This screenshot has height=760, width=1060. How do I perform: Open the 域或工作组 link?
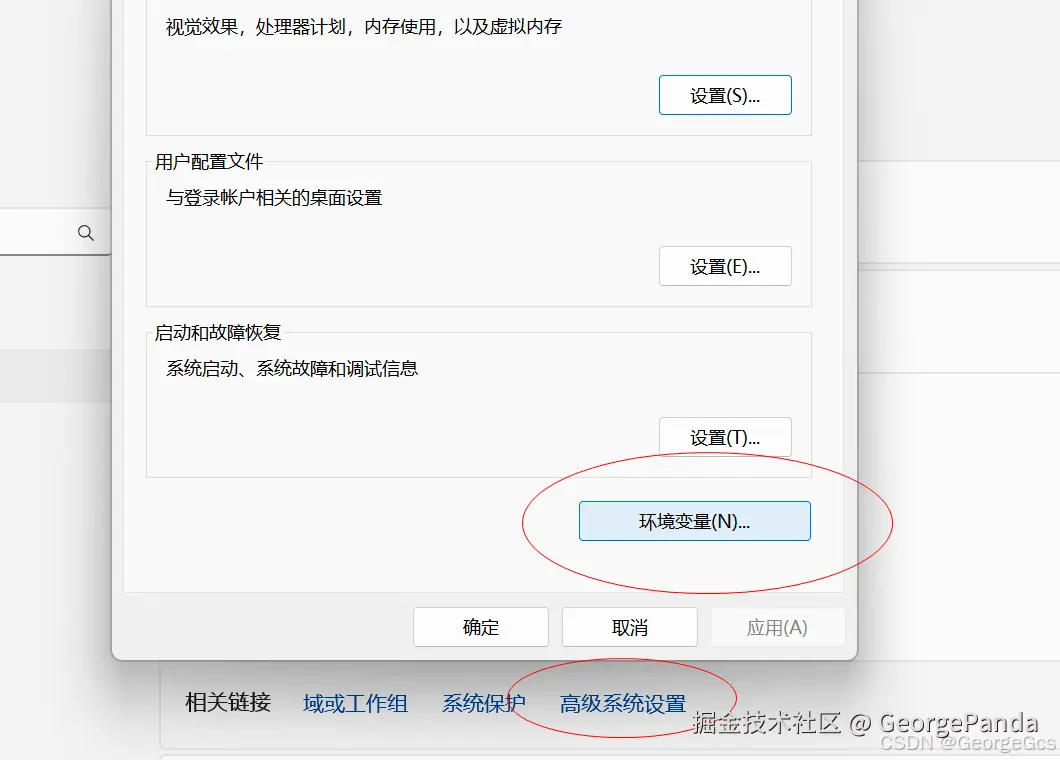(355, 703)
